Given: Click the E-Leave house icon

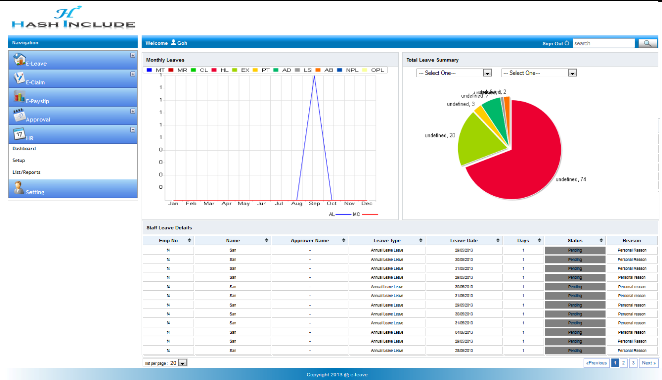Looking at the screenshot, I should pos(19,60).
